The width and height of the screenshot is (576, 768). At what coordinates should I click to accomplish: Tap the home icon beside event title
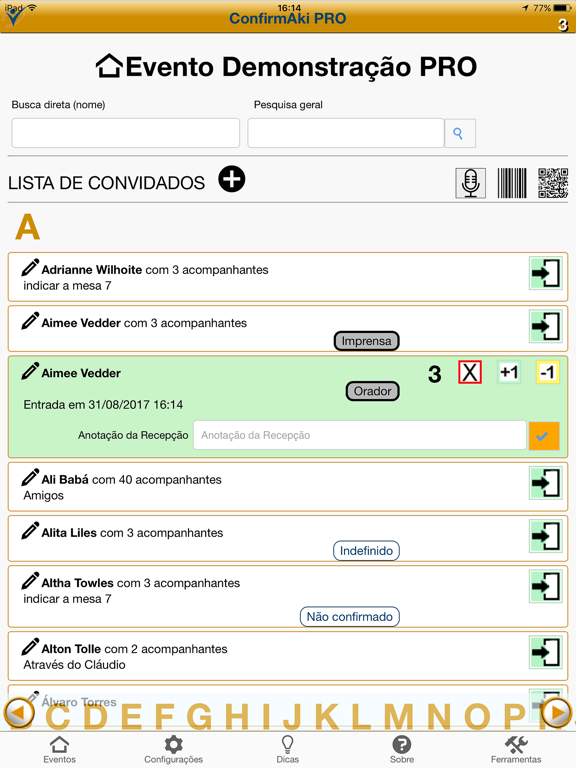pos(109,66)
